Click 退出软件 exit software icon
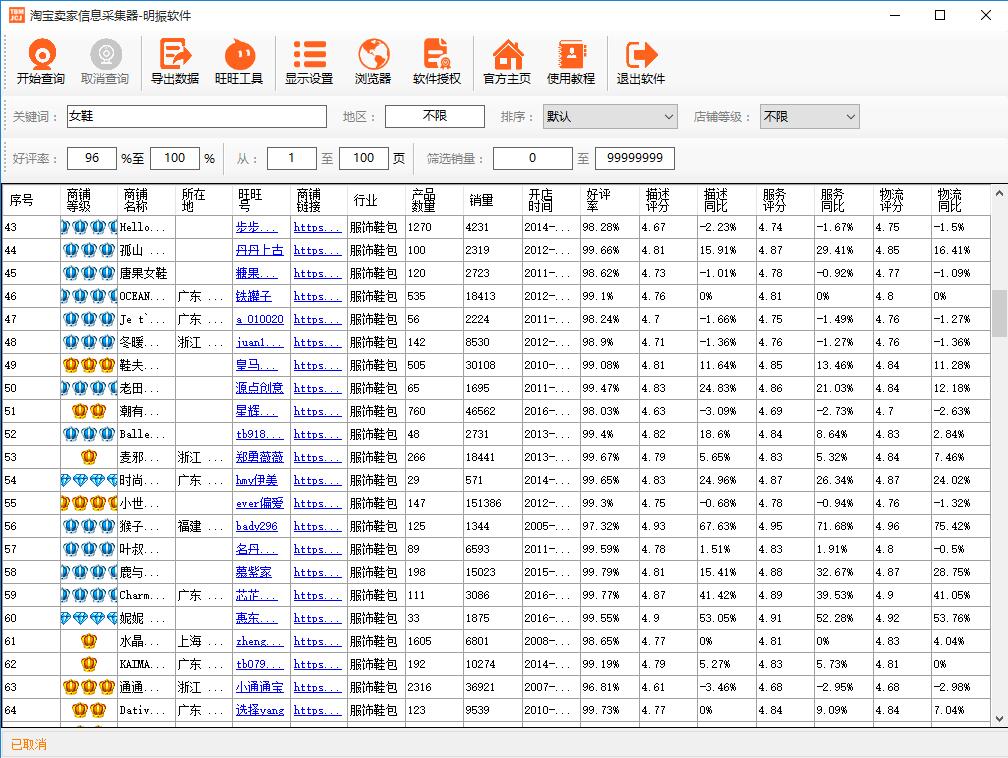1008x758 pixels. [641, 62]
